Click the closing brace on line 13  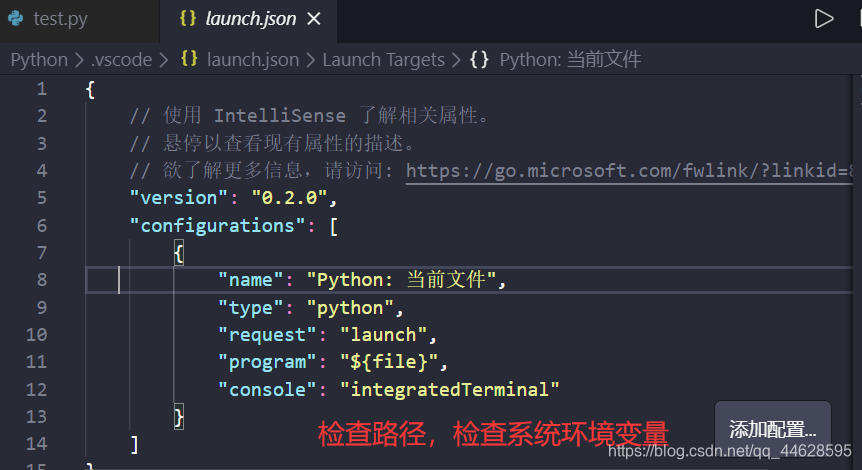(x=179, y=417)
